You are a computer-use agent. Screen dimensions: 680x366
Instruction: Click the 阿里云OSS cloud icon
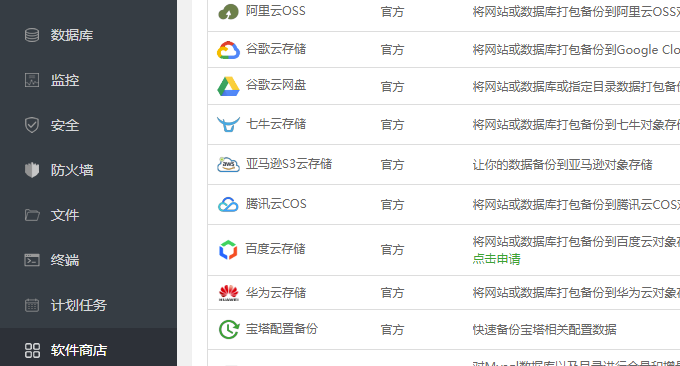point(228,12)
